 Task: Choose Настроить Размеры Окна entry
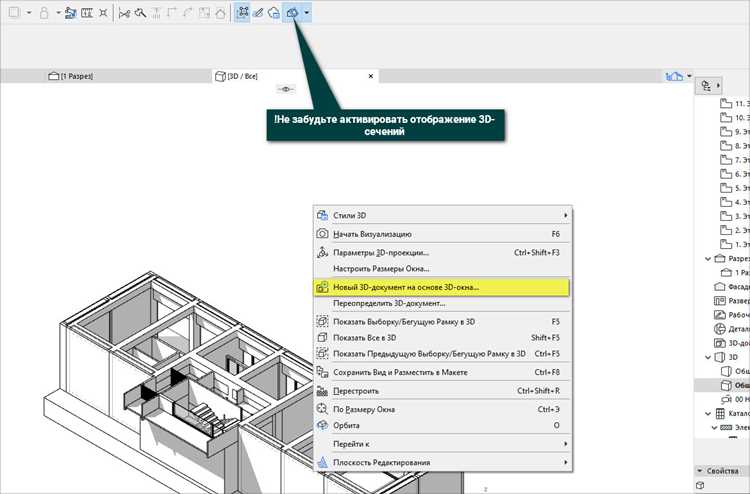click(442, 269)
